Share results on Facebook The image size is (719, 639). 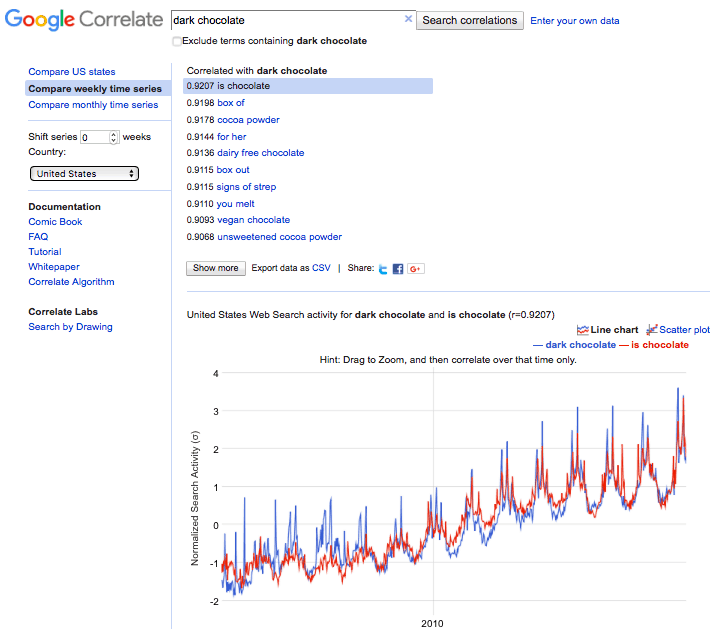click(x=398, y=269)
